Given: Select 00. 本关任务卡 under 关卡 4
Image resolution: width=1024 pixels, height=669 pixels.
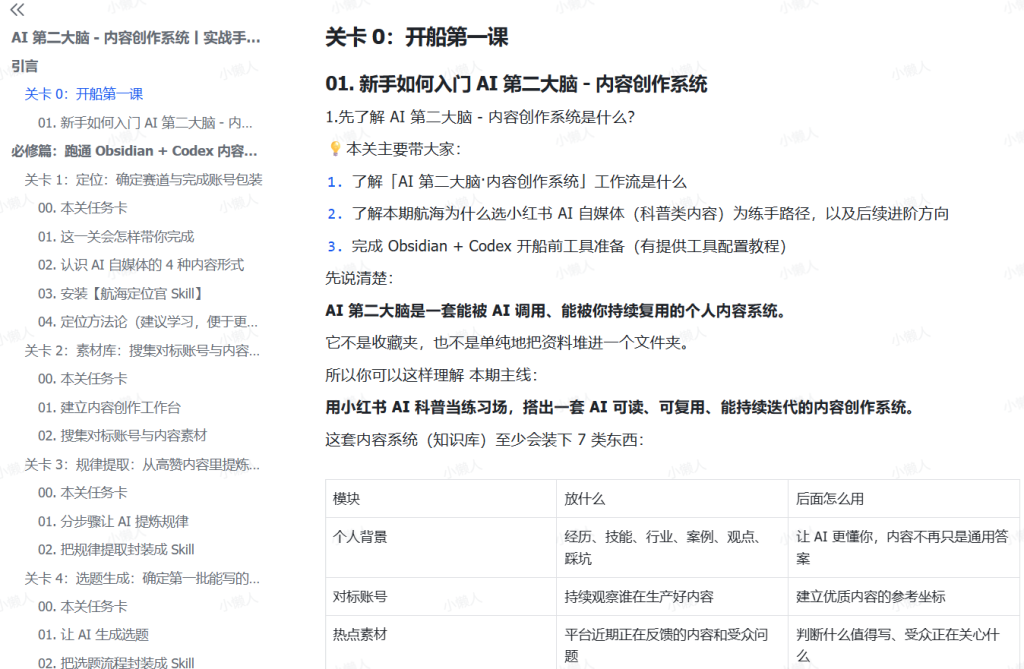Looking at the screenshot, I should point(82,606).
